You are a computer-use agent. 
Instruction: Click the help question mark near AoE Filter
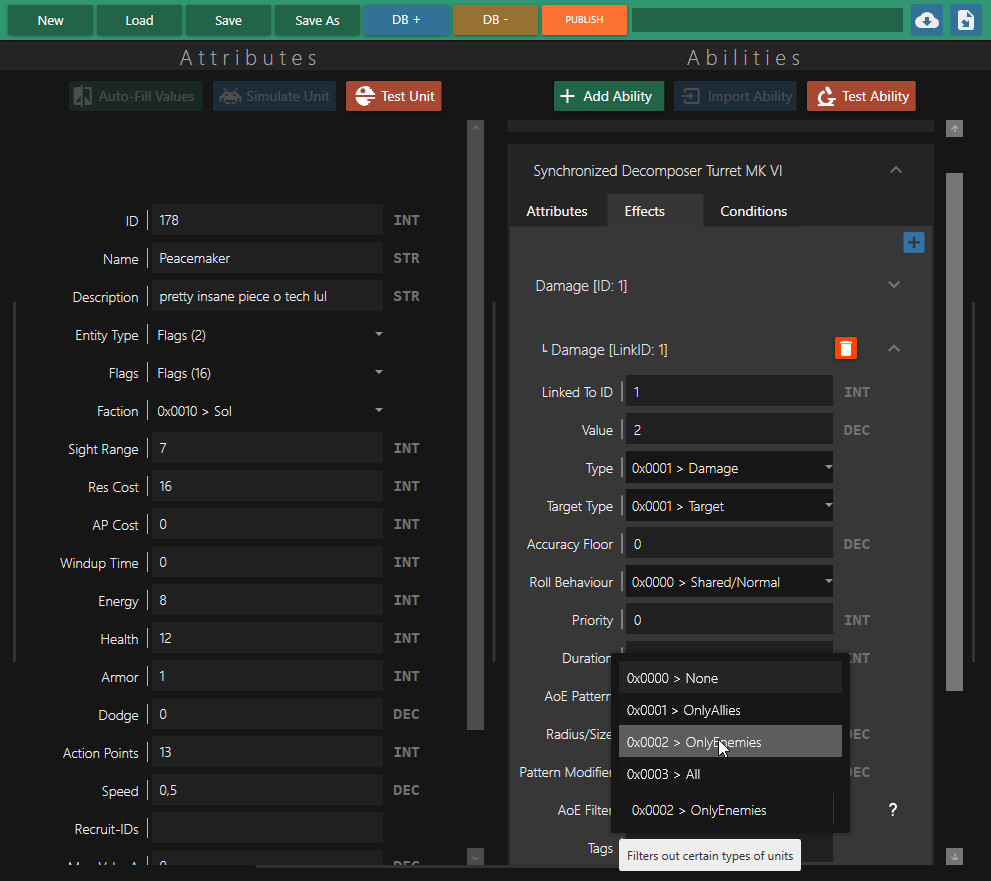tap(892, 810)
